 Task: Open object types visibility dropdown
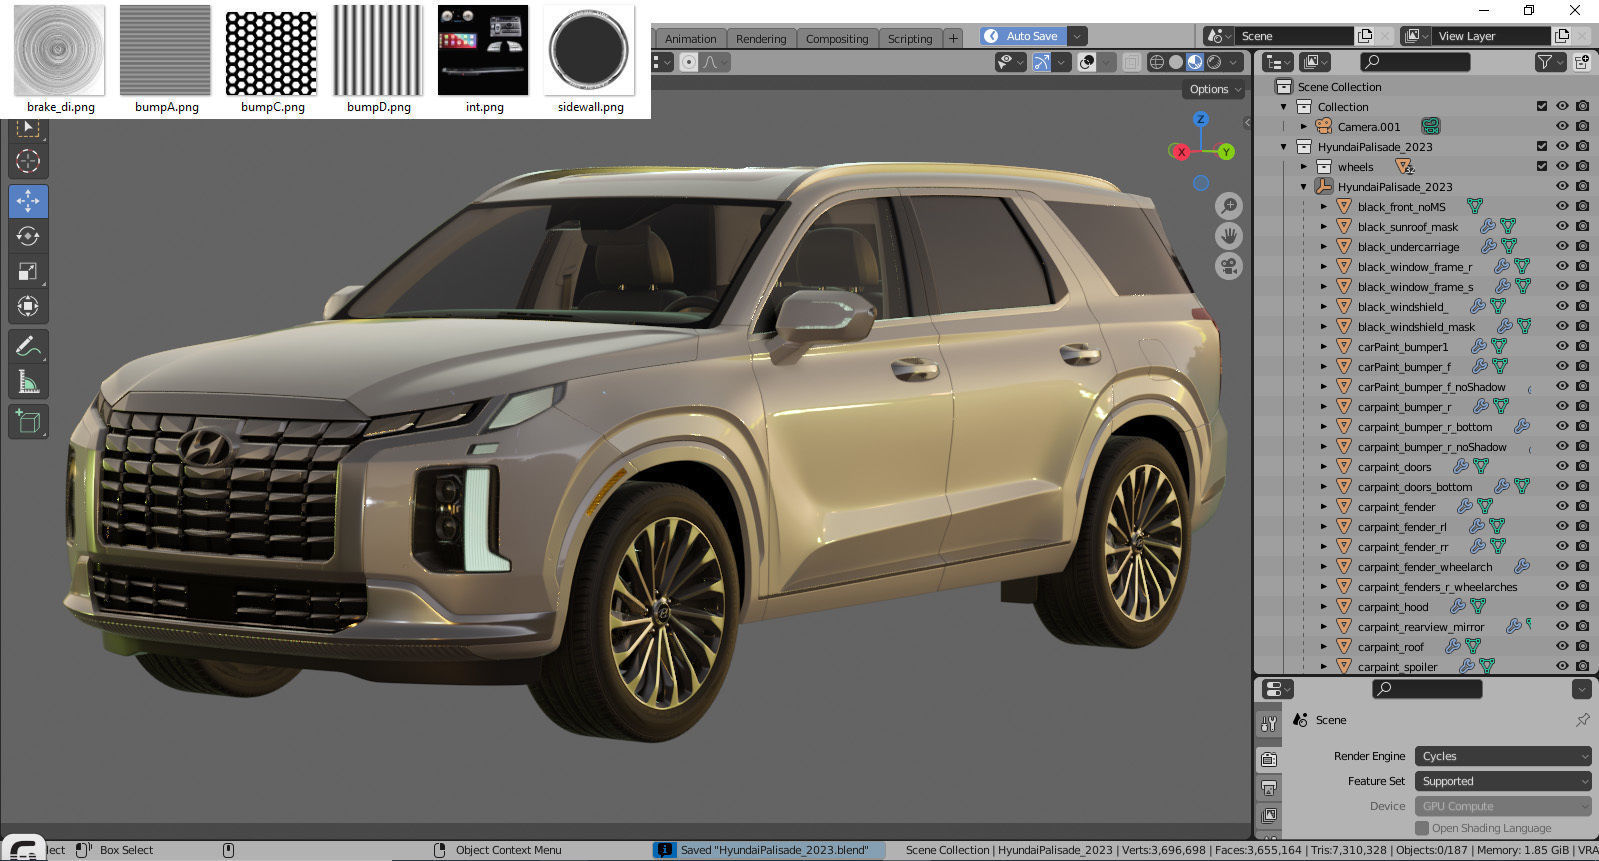(x=1011, y=62)
